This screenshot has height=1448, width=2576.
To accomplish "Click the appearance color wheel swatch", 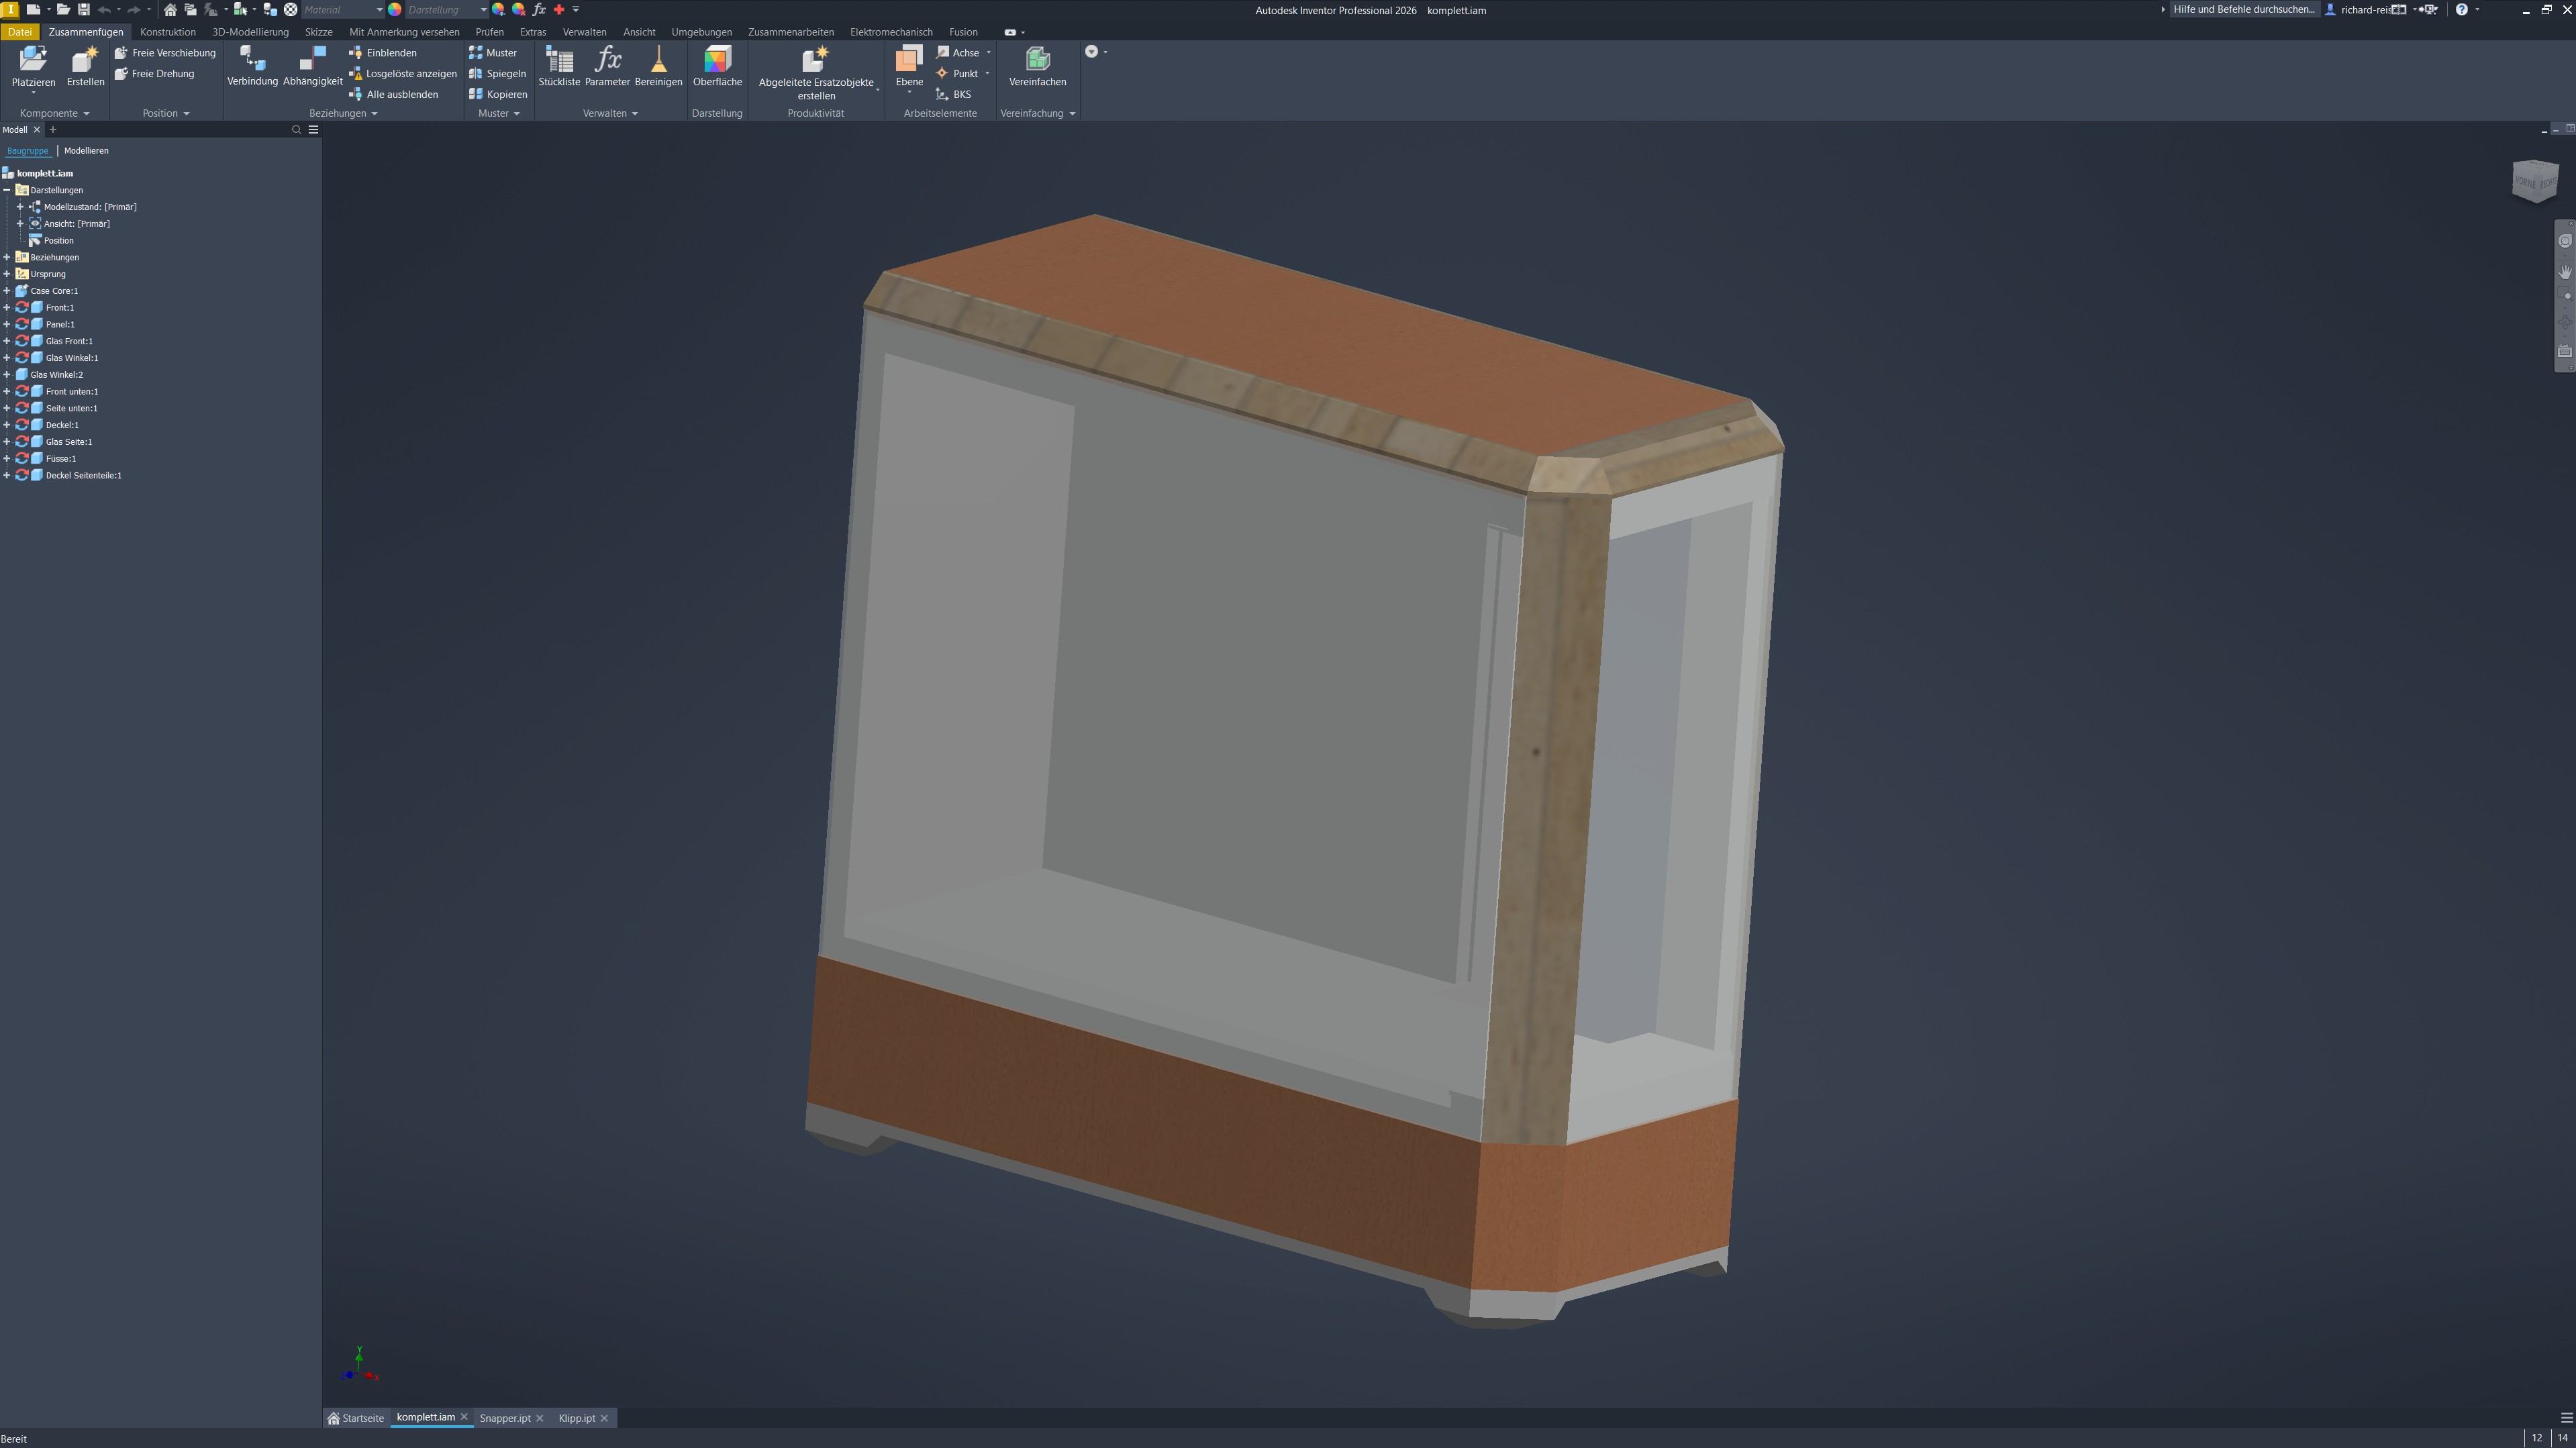I will (x=395, y=10).
